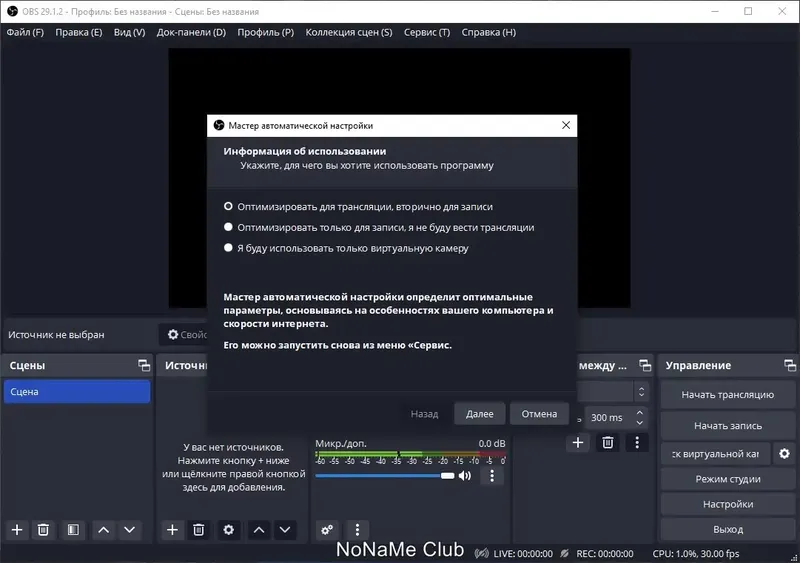Viewport: 800px width, 563px height.
Task: Open the Правка (E) menu
Action: [79, 32]
